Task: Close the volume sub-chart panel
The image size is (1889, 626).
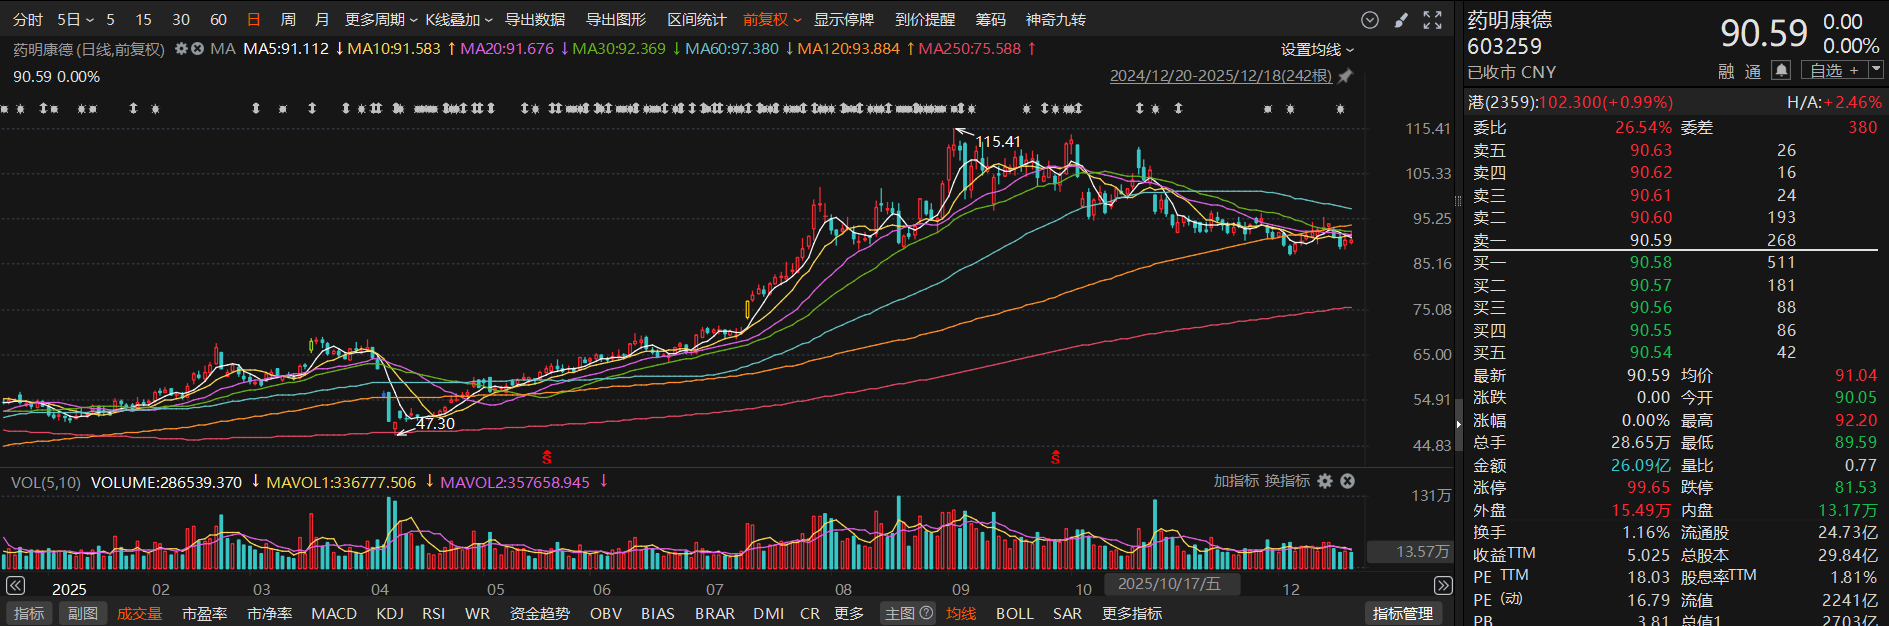Action: click(x=1347, y=481)
